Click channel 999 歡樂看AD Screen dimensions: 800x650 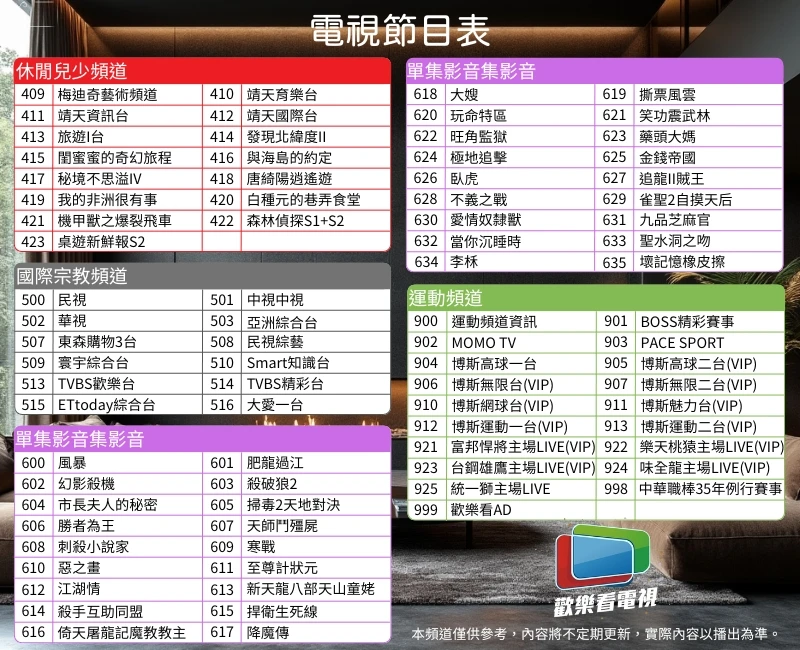click(x=481, y=510)
